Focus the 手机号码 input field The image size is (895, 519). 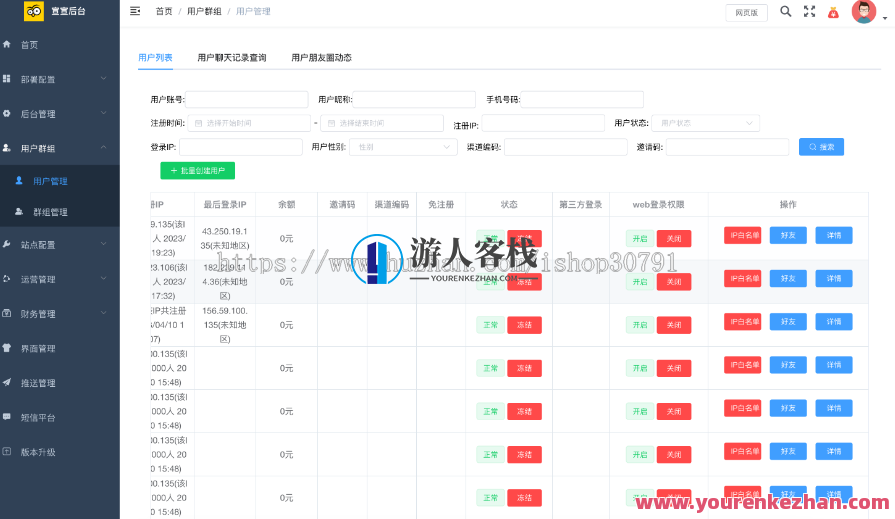coord(582,99)
